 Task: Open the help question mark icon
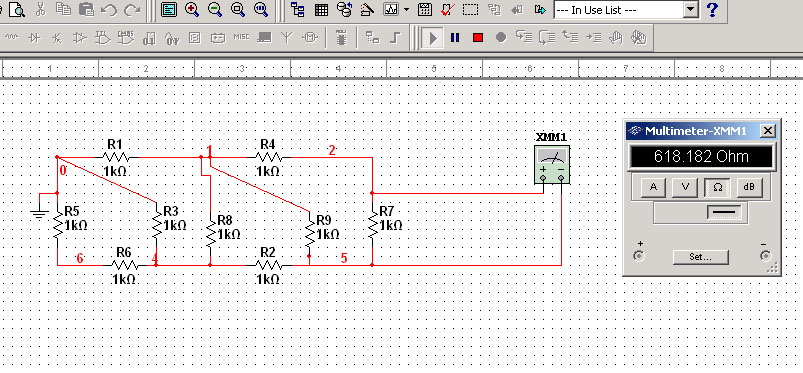[712, 9]
